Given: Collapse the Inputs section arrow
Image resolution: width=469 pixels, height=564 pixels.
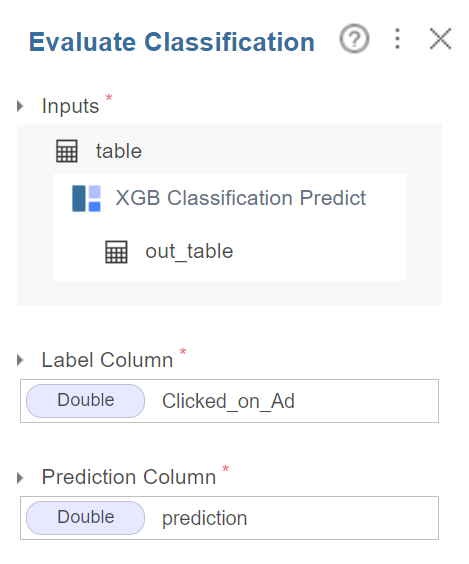Looking at the screenshot, I should pyautogui.click(x=20, y=106).
